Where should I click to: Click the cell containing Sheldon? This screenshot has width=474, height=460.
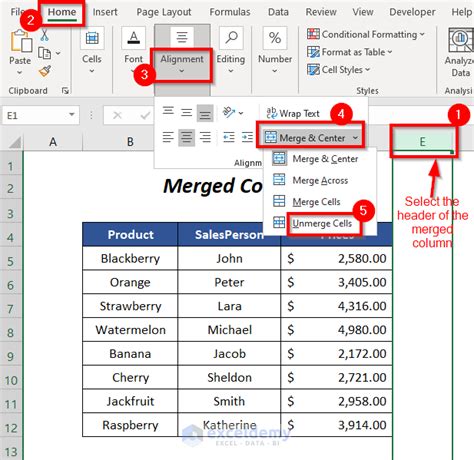click(229, 377)
